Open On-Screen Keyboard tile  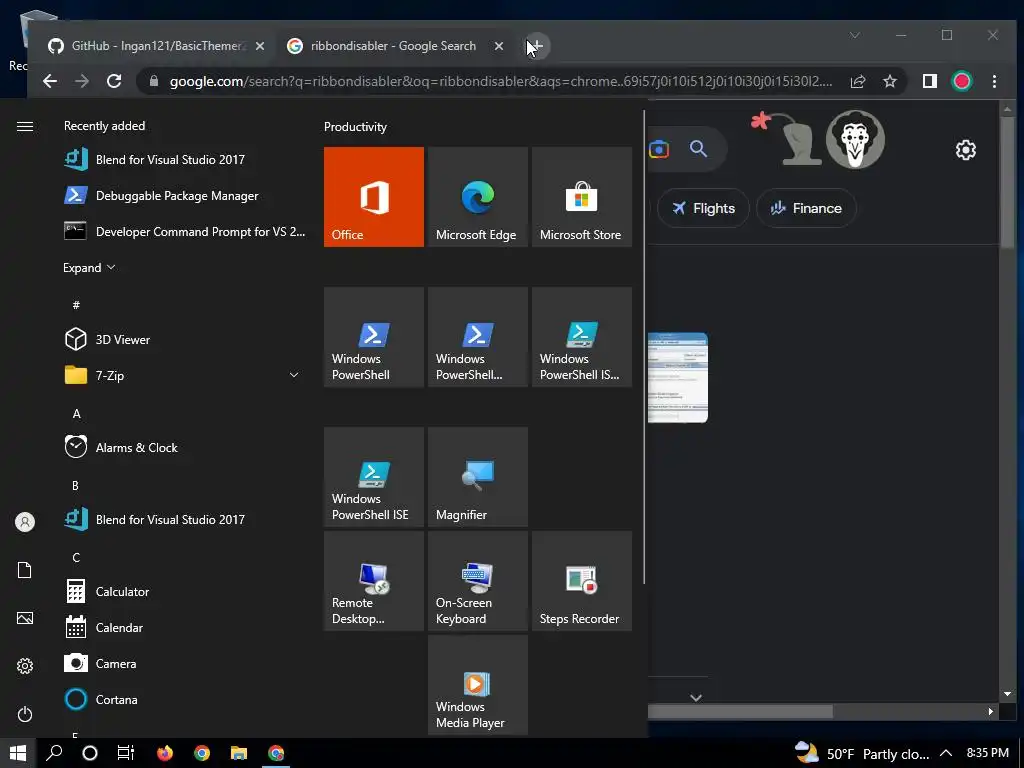click(x=477, y=581)
